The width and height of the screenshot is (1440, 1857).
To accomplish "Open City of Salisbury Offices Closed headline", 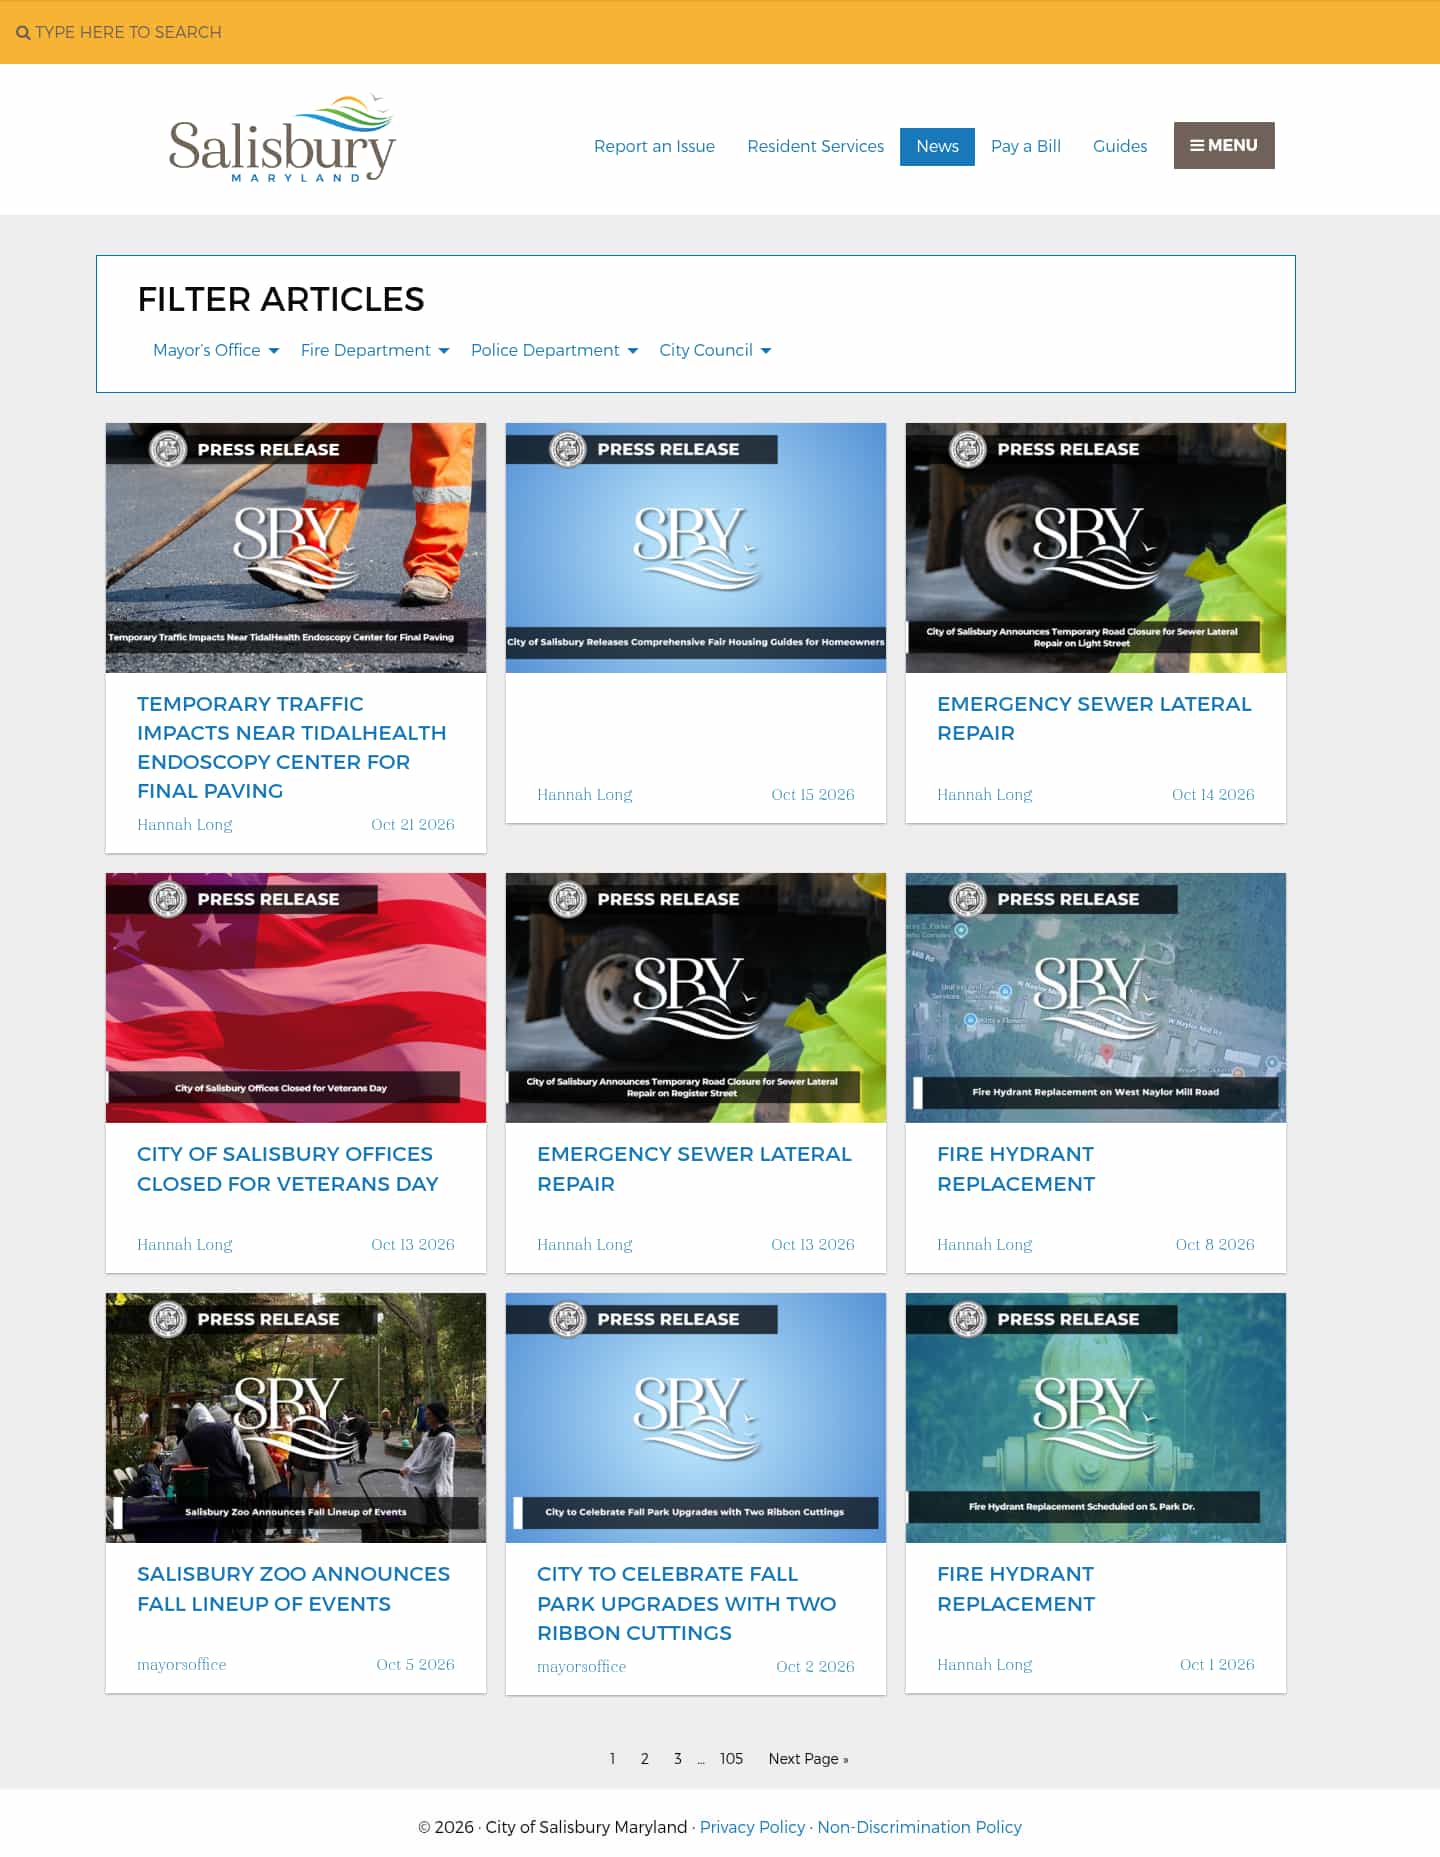I will pyautogui.click(x=288, y=1168).
